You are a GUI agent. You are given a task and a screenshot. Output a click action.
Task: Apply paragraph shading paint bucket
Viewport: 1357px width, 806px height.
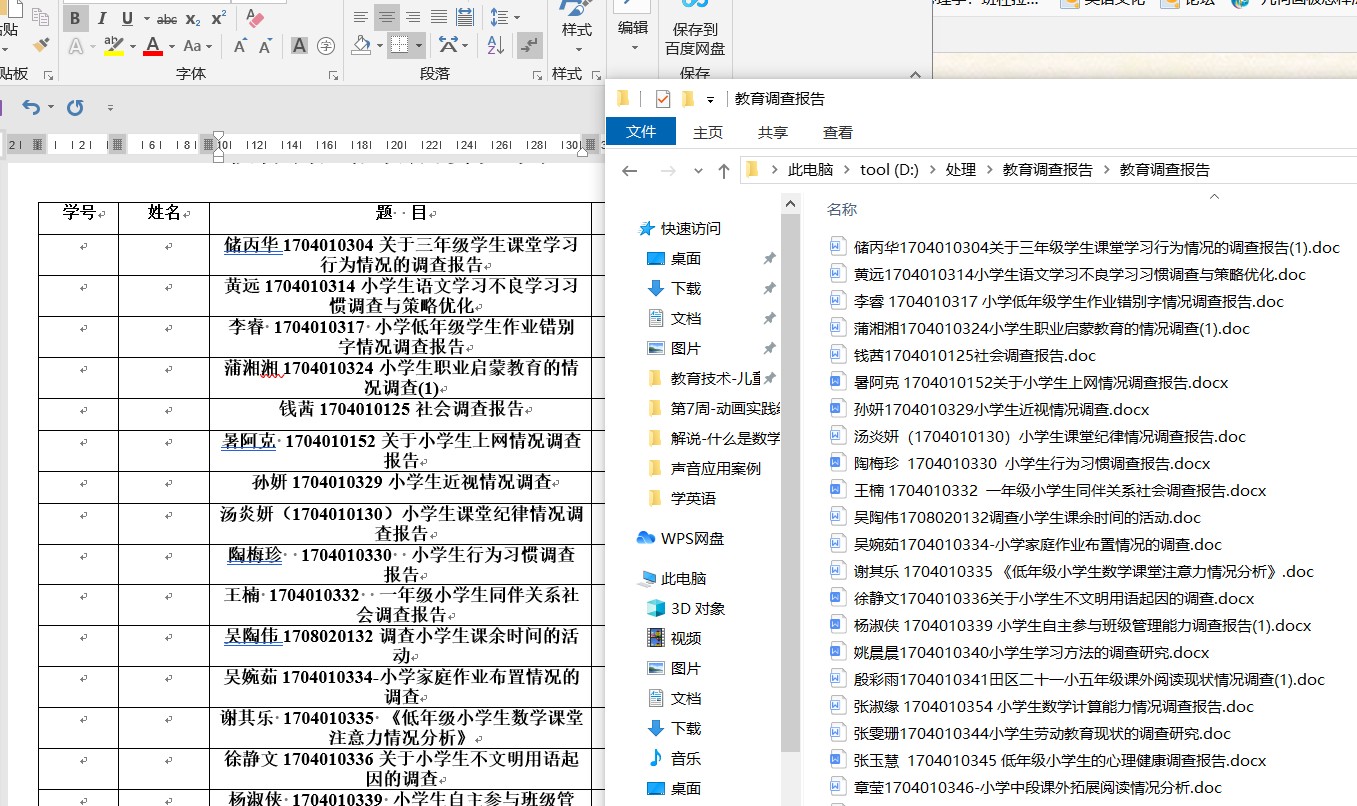(361, 46)
